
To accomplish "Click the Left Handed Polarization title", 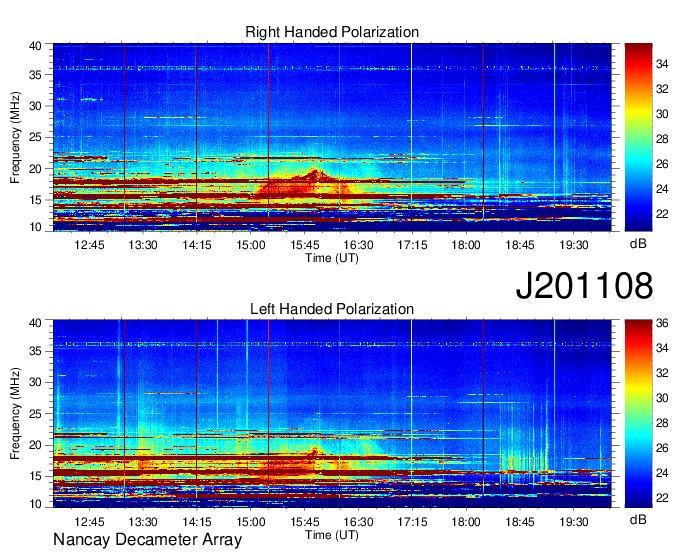I will tap(332, 309).
